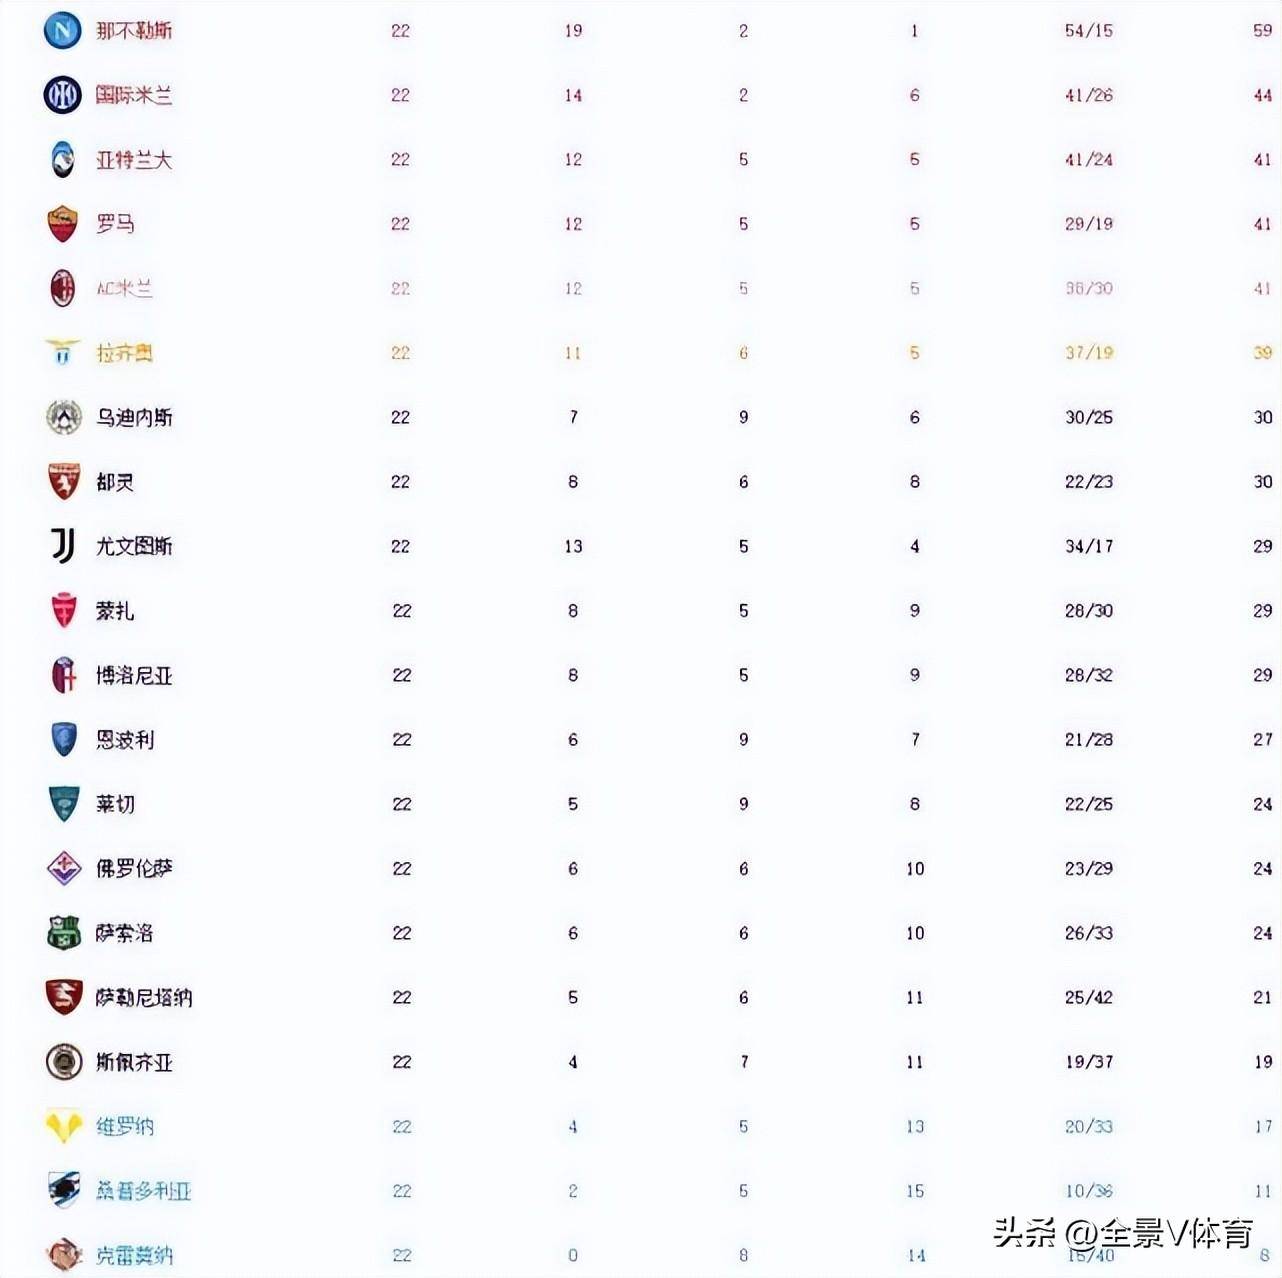Select the Atalanta team logo
Image resolution: width=1282 pixels, height=1278 pixels.
tap(62, 159)
